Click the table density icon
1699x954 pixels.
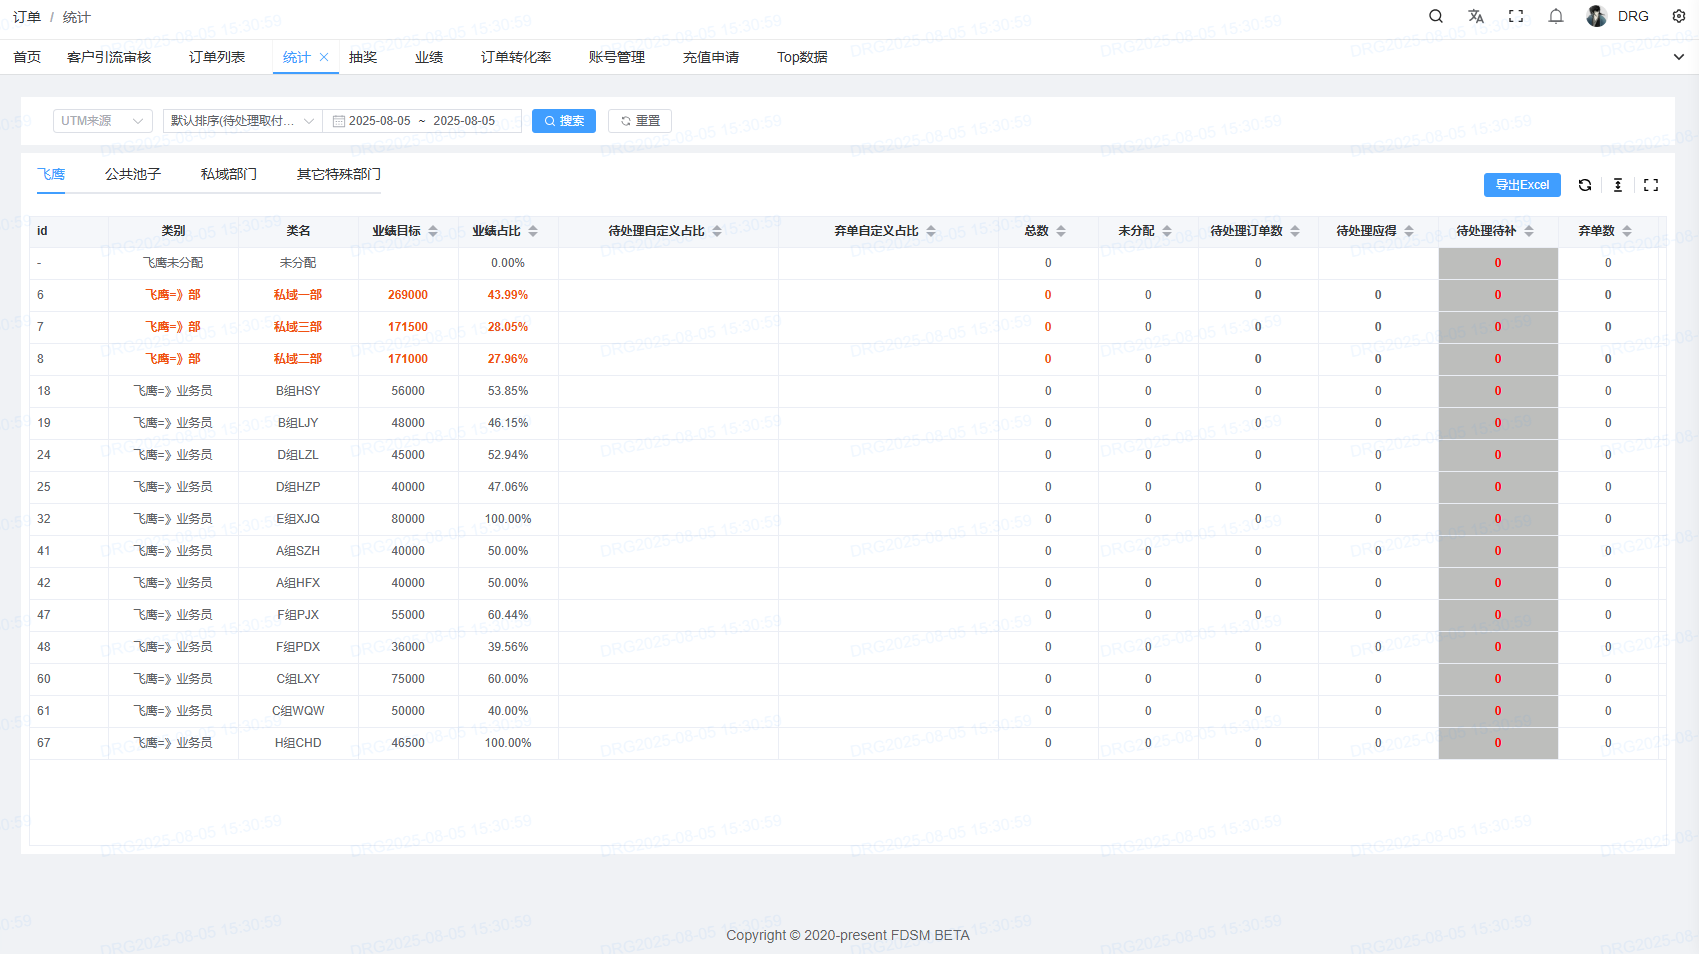click(x=1618, y=185)
